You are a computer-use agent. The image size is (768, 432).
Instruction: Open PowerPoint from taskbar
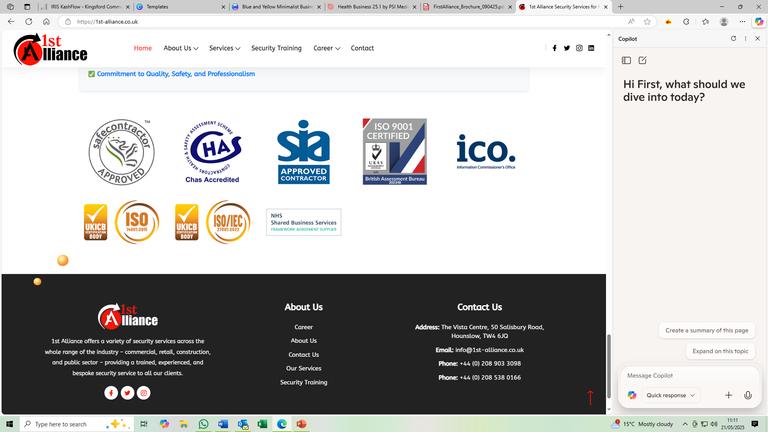[x=301, y=424]
